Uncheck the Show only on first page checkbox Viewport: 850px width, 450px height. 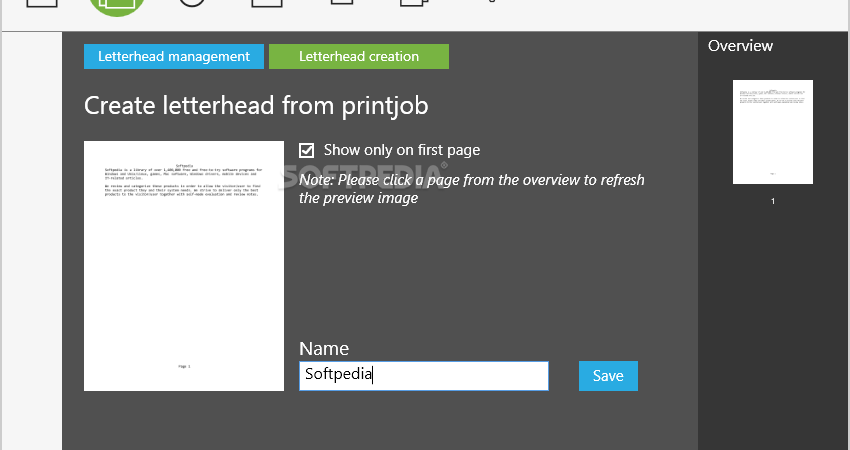point(306,151)
